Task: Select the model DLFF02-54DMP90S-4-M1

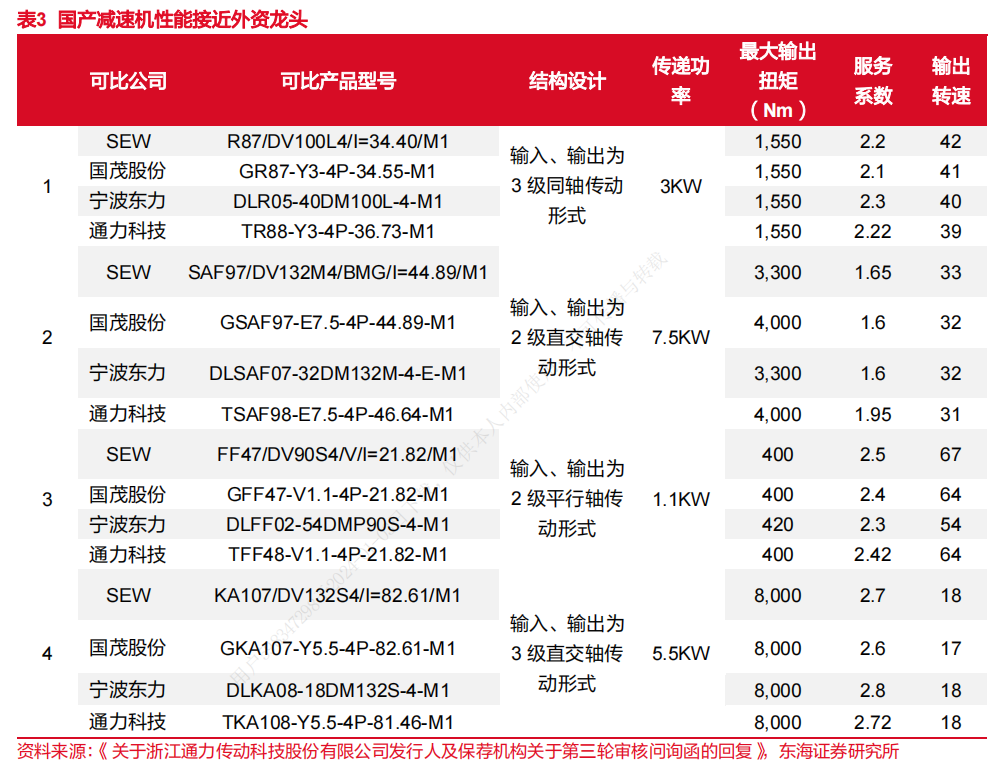Action: pos(338,525)
